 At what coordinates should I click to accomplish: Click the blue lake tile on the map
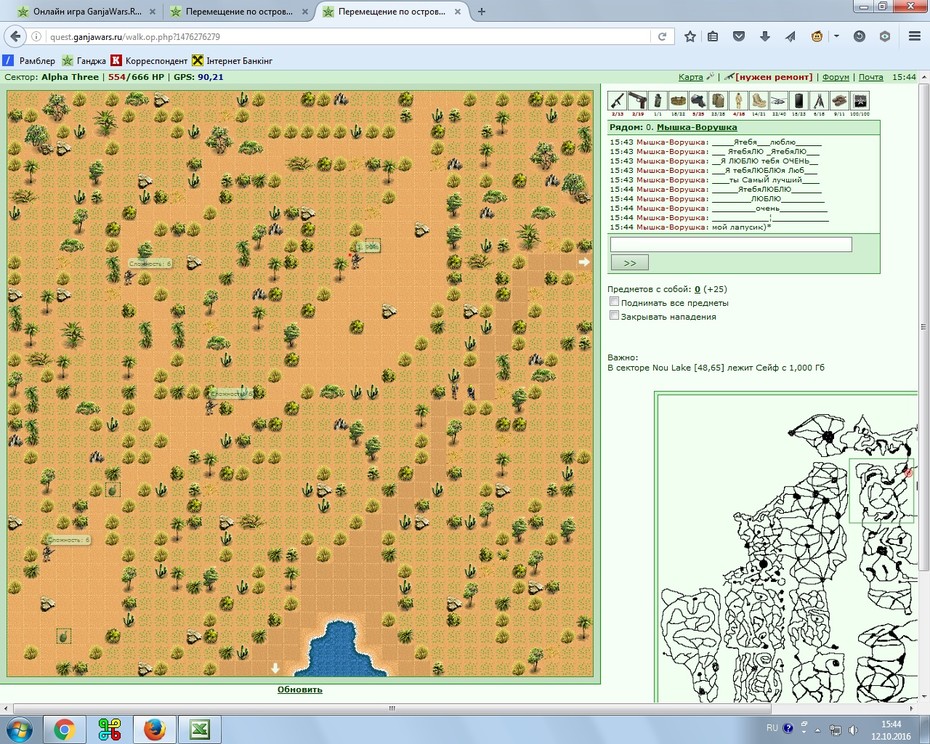339,648
